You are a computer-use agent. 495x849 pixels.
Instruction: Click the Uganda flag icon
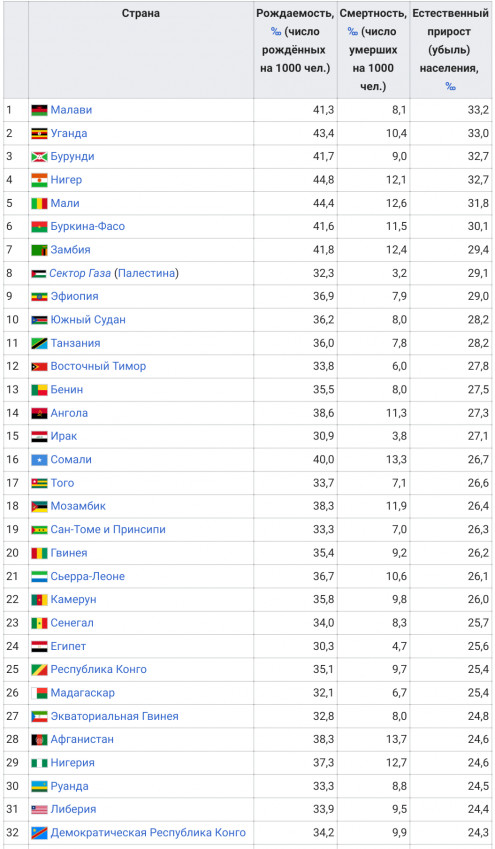[39, 134]
